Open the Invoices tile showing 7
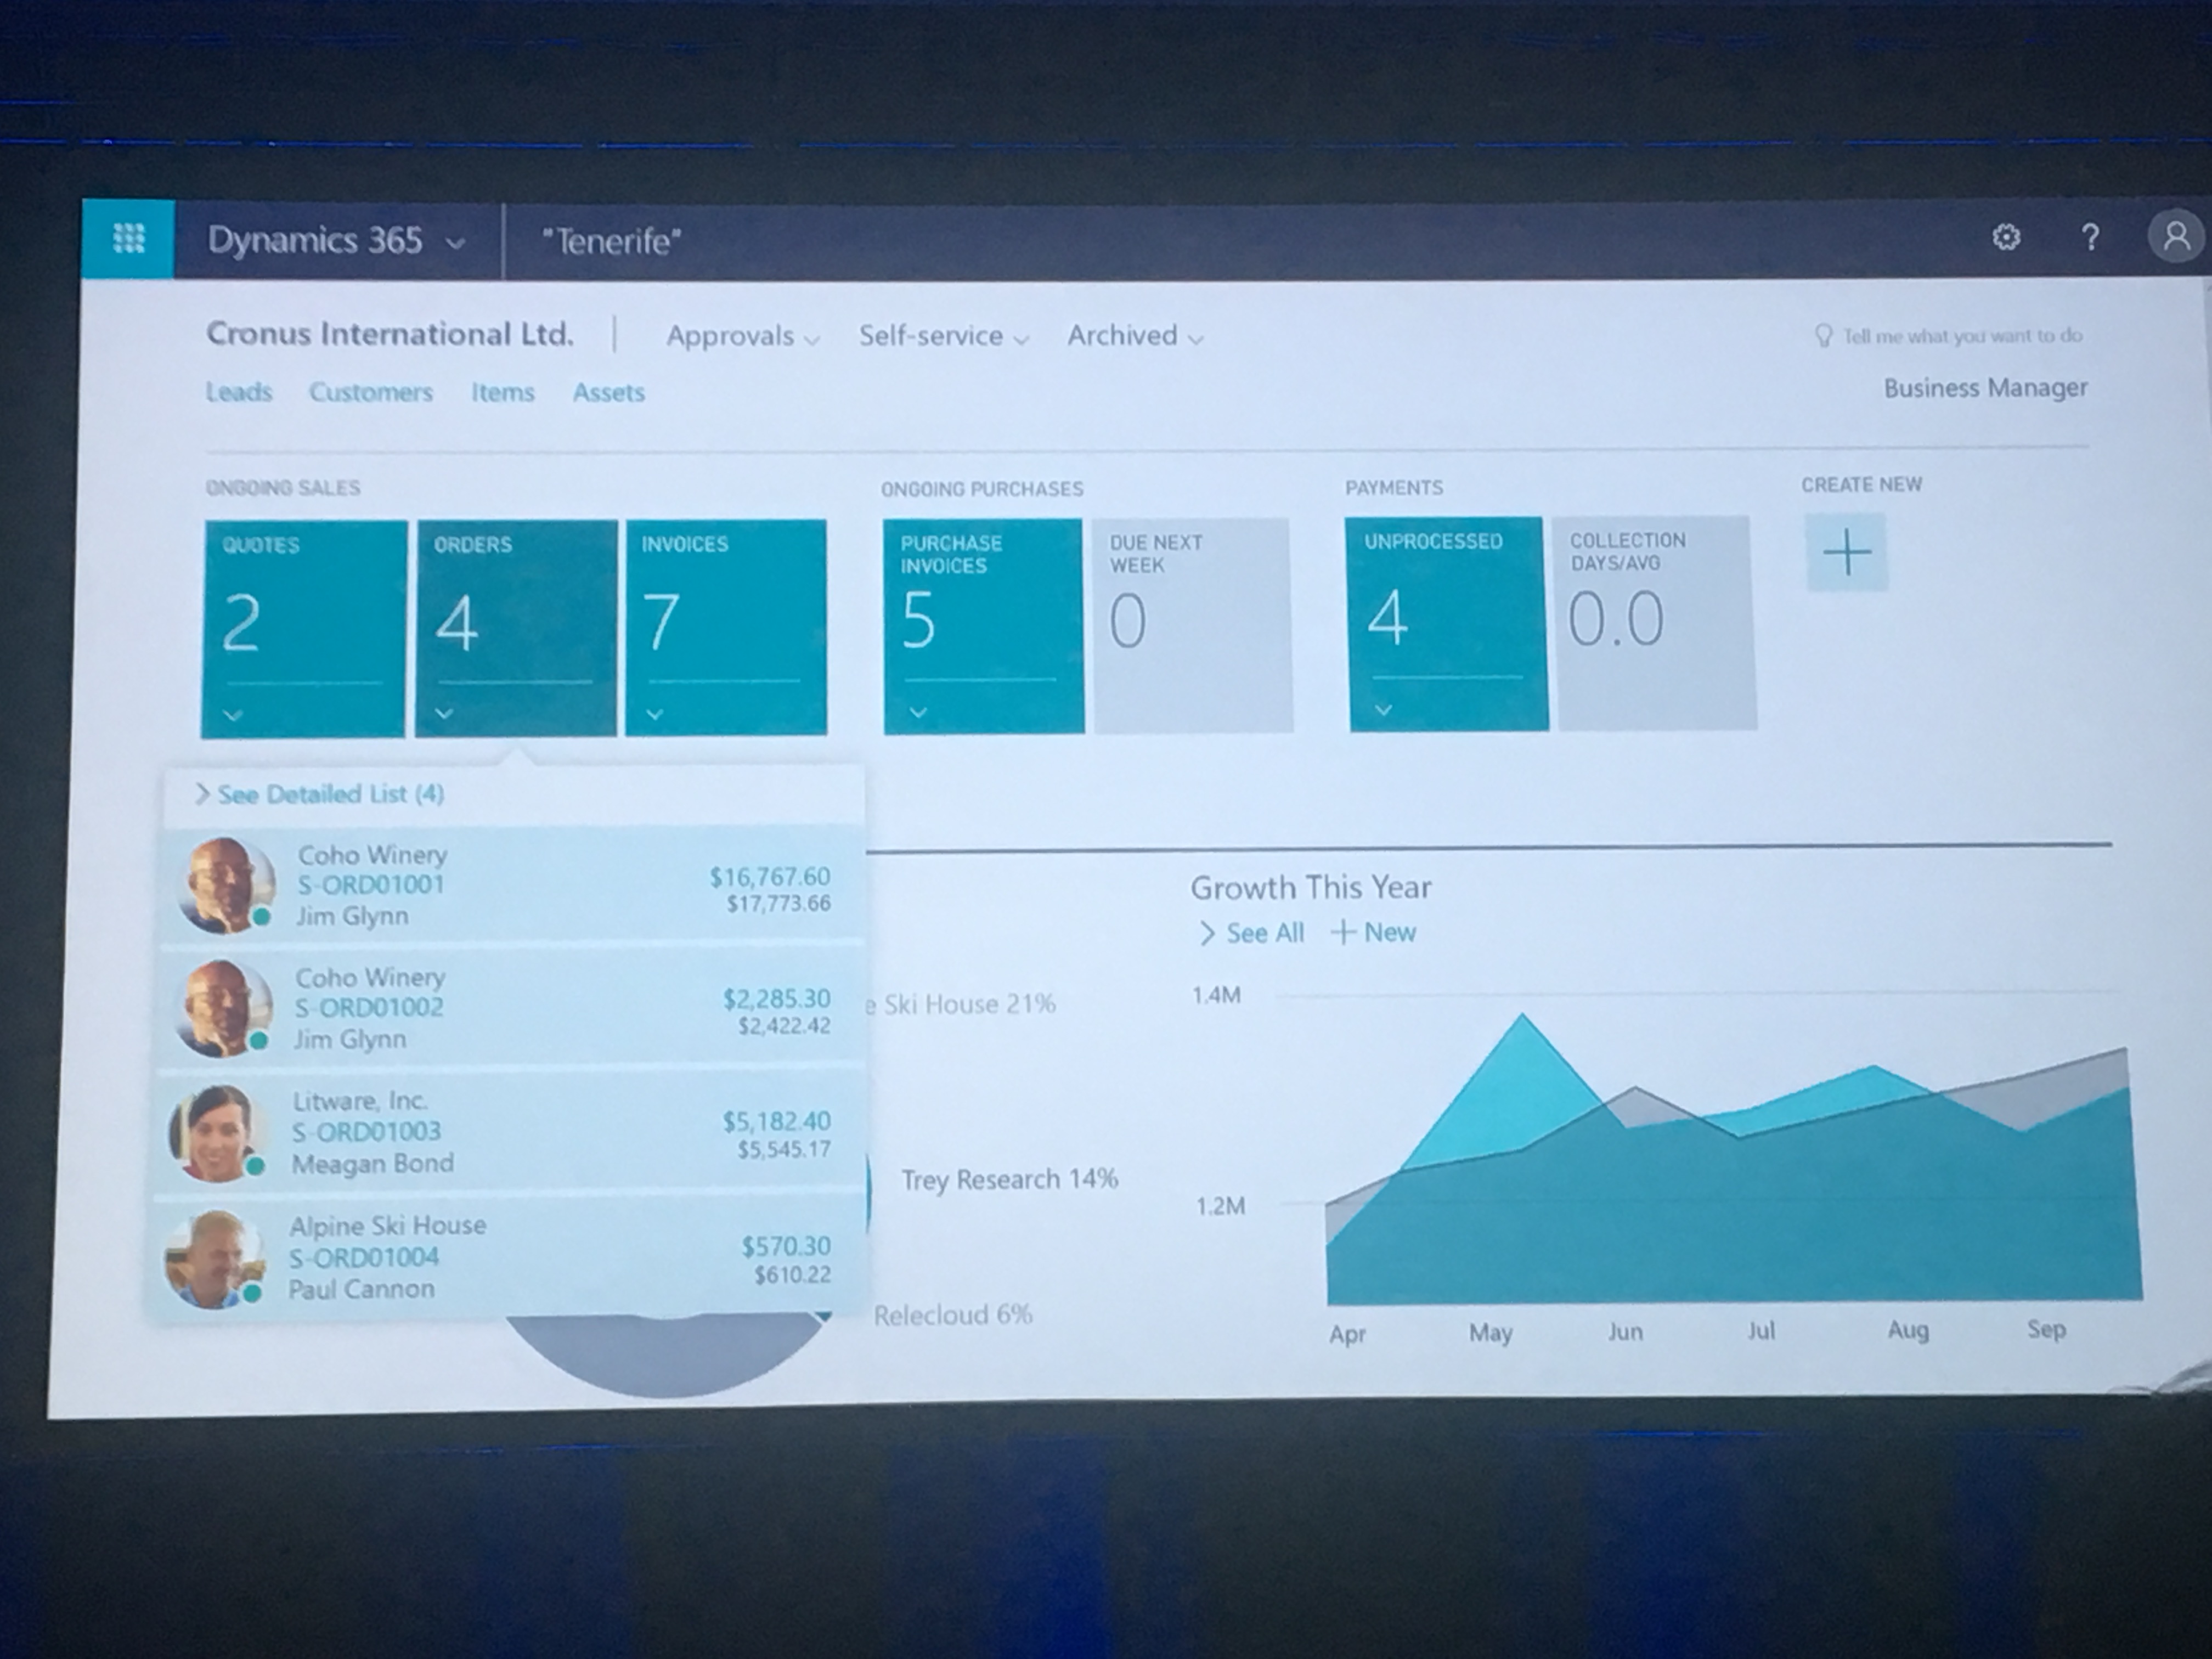The width and height of the screenshot is (2212, 1659). tap(726, 627)
